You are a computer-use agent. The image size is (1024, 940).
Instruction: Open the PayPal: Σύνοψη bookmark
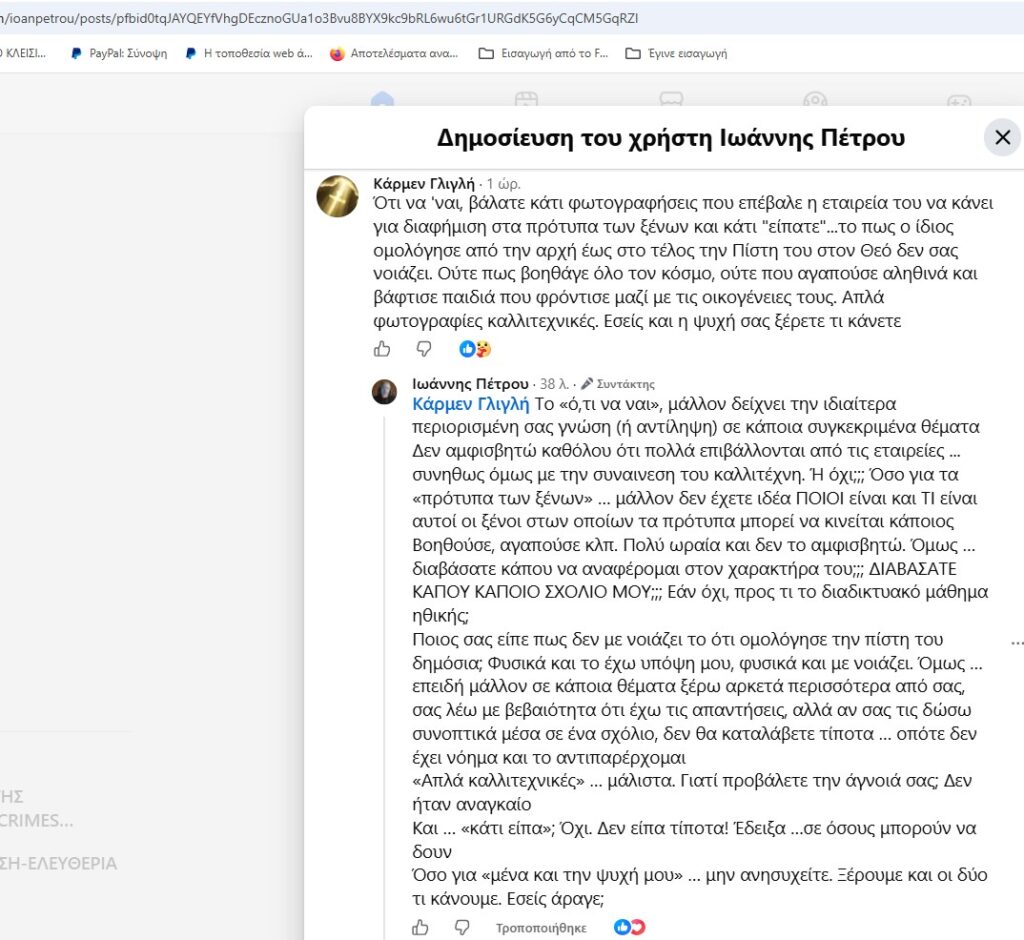coord(119,54)
